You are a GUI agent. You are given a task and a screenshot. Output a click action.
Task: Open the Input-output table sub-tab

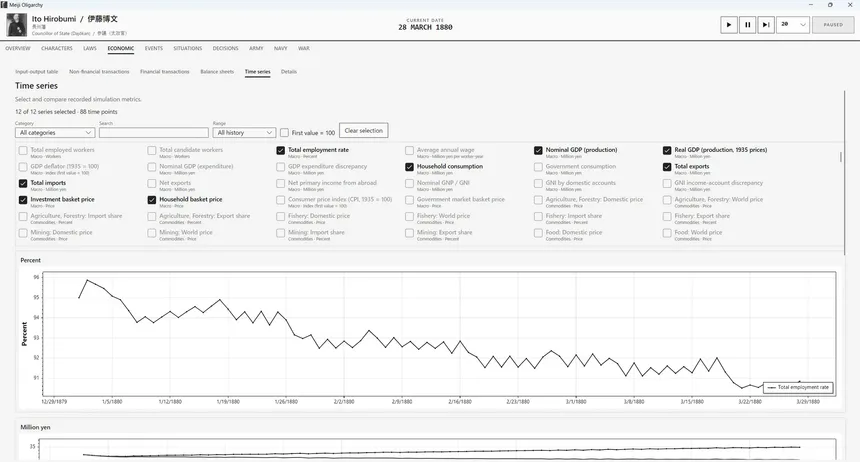37,72
